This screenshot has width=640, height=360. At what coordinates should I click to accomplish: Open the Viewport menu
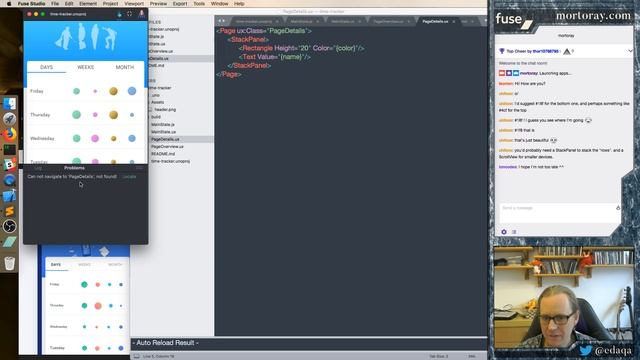pyautogui.click(x=134, y=4)
